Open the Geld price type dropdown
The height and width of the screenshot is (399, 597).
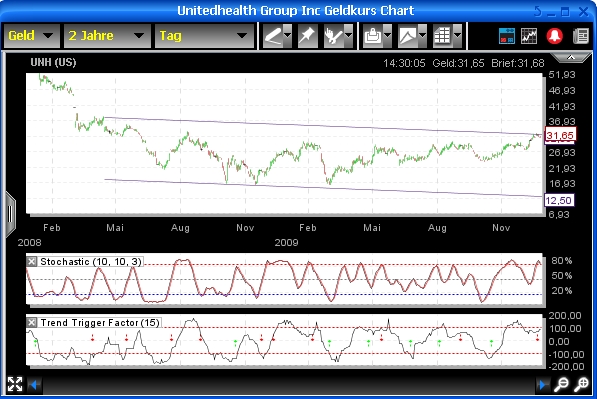point(32,36)
